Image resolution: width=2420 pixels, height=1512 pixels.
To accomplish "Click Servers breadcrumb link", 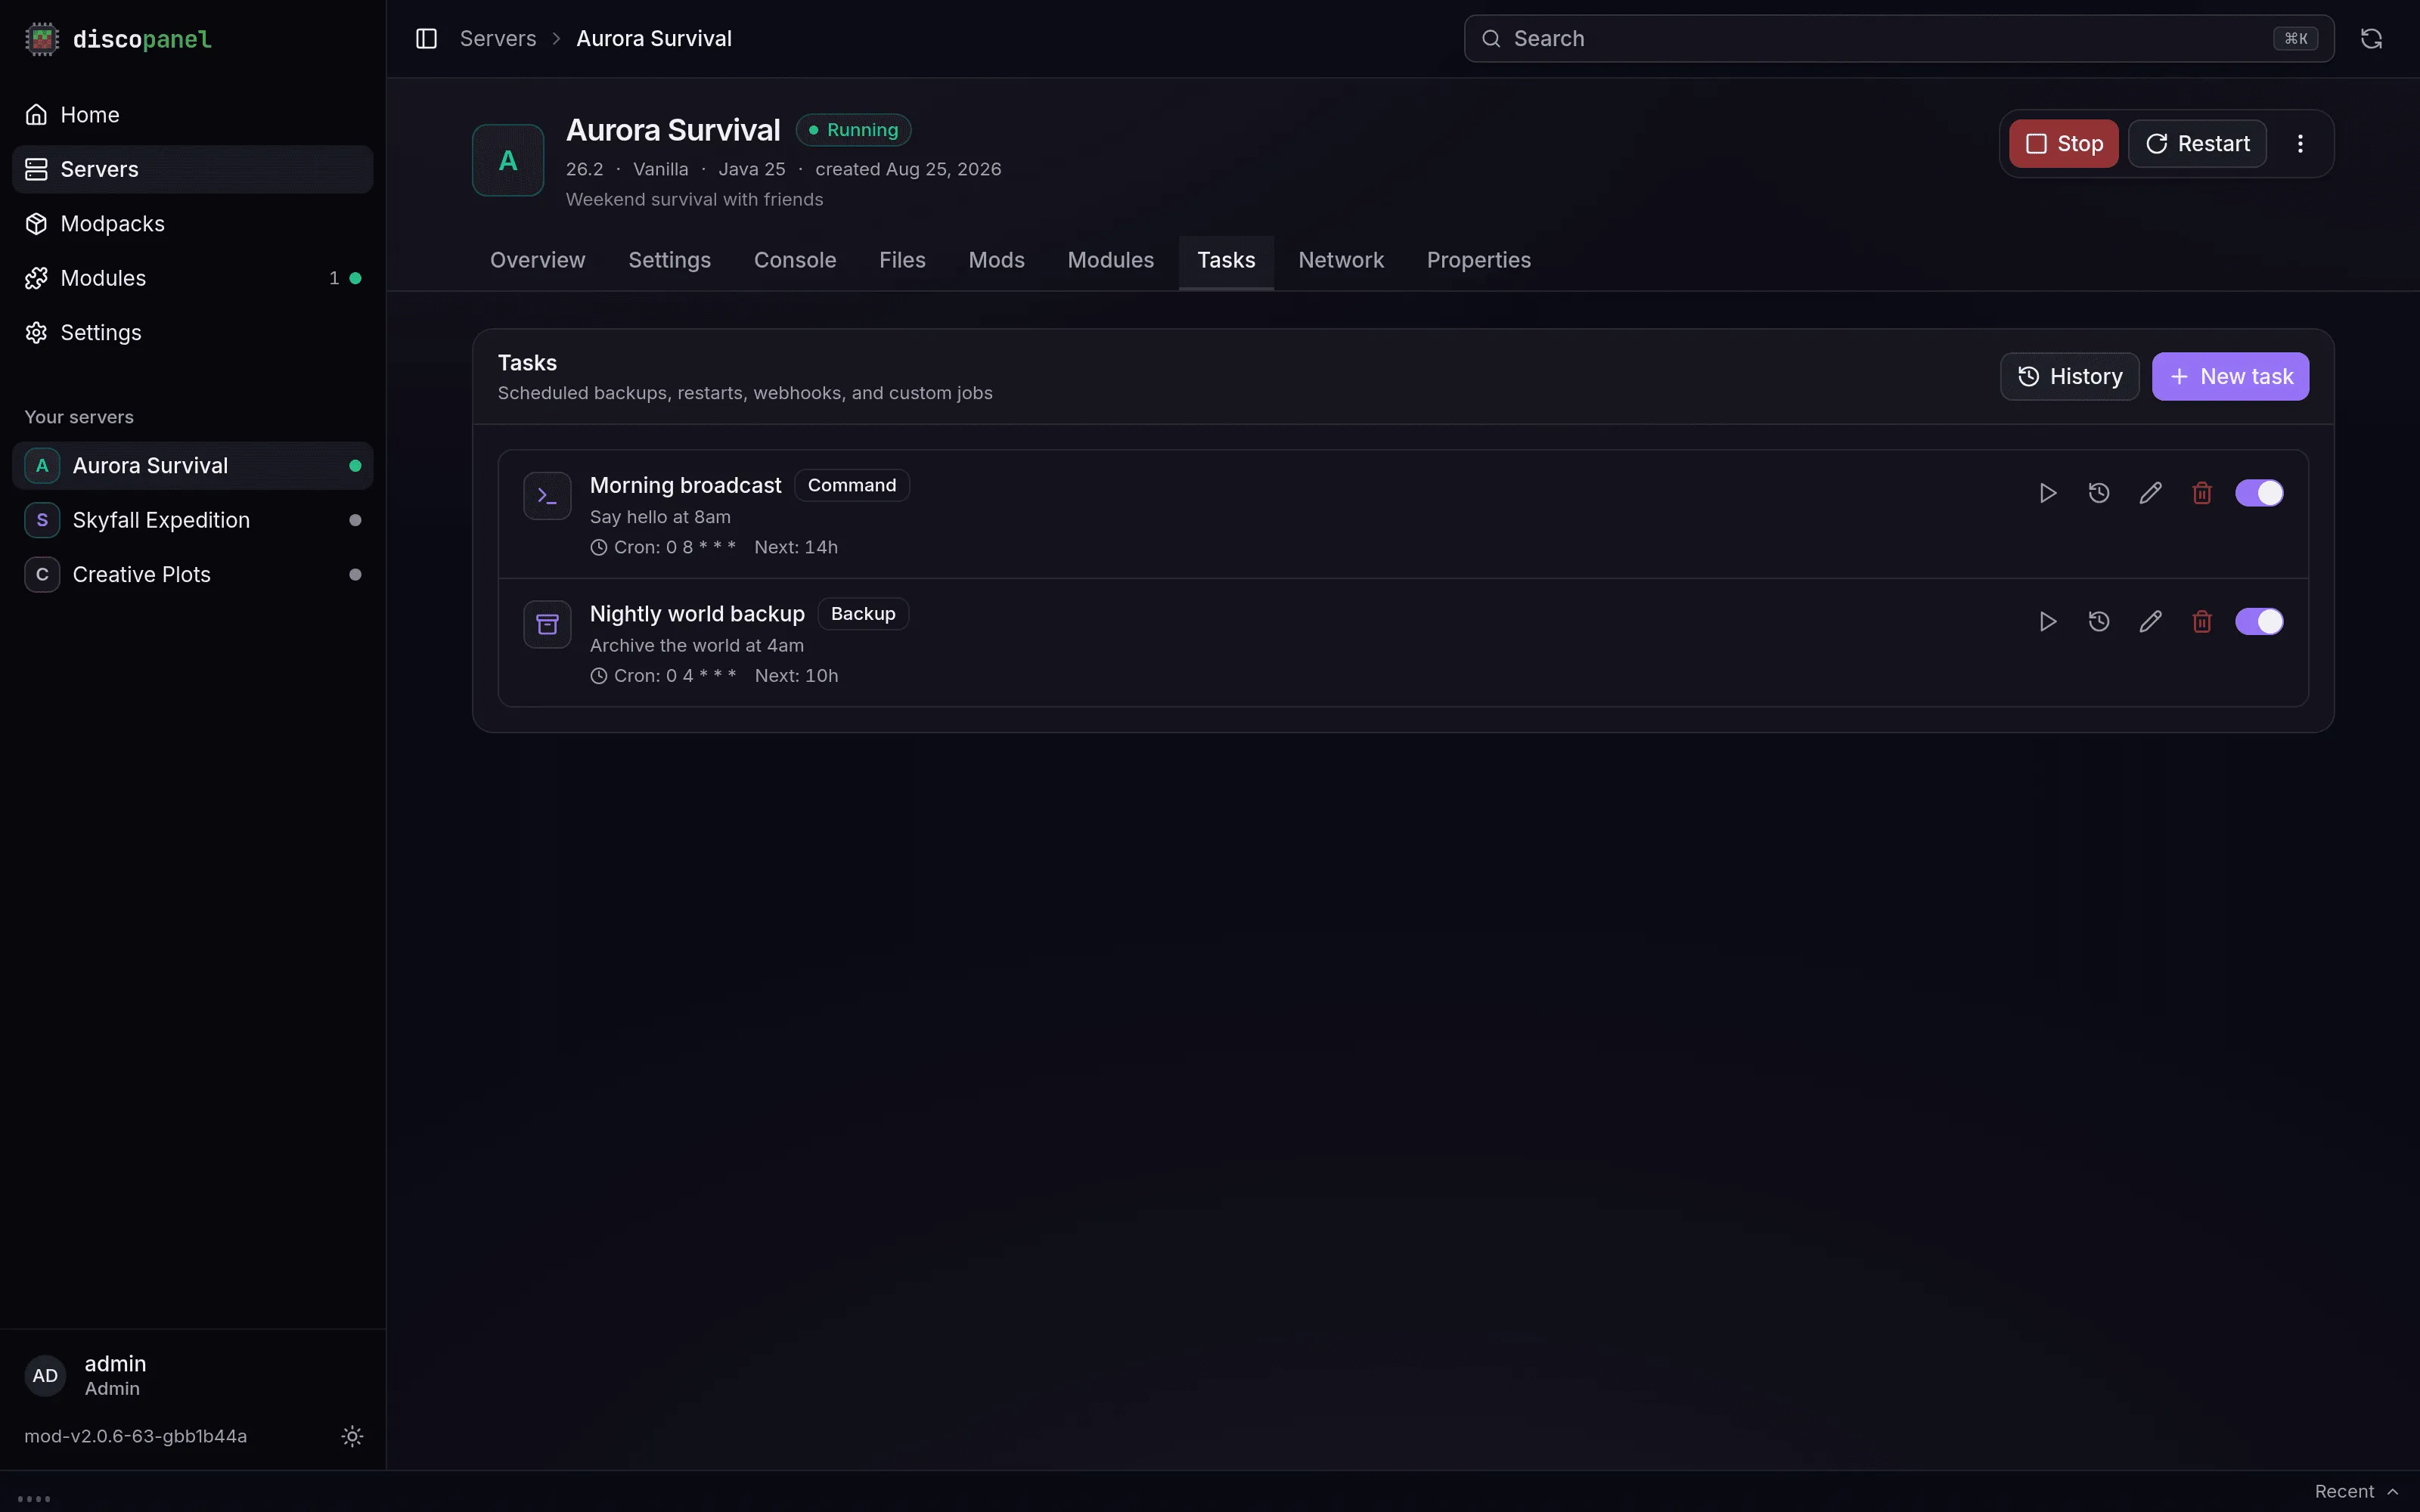I will click(x=497, y=39).
